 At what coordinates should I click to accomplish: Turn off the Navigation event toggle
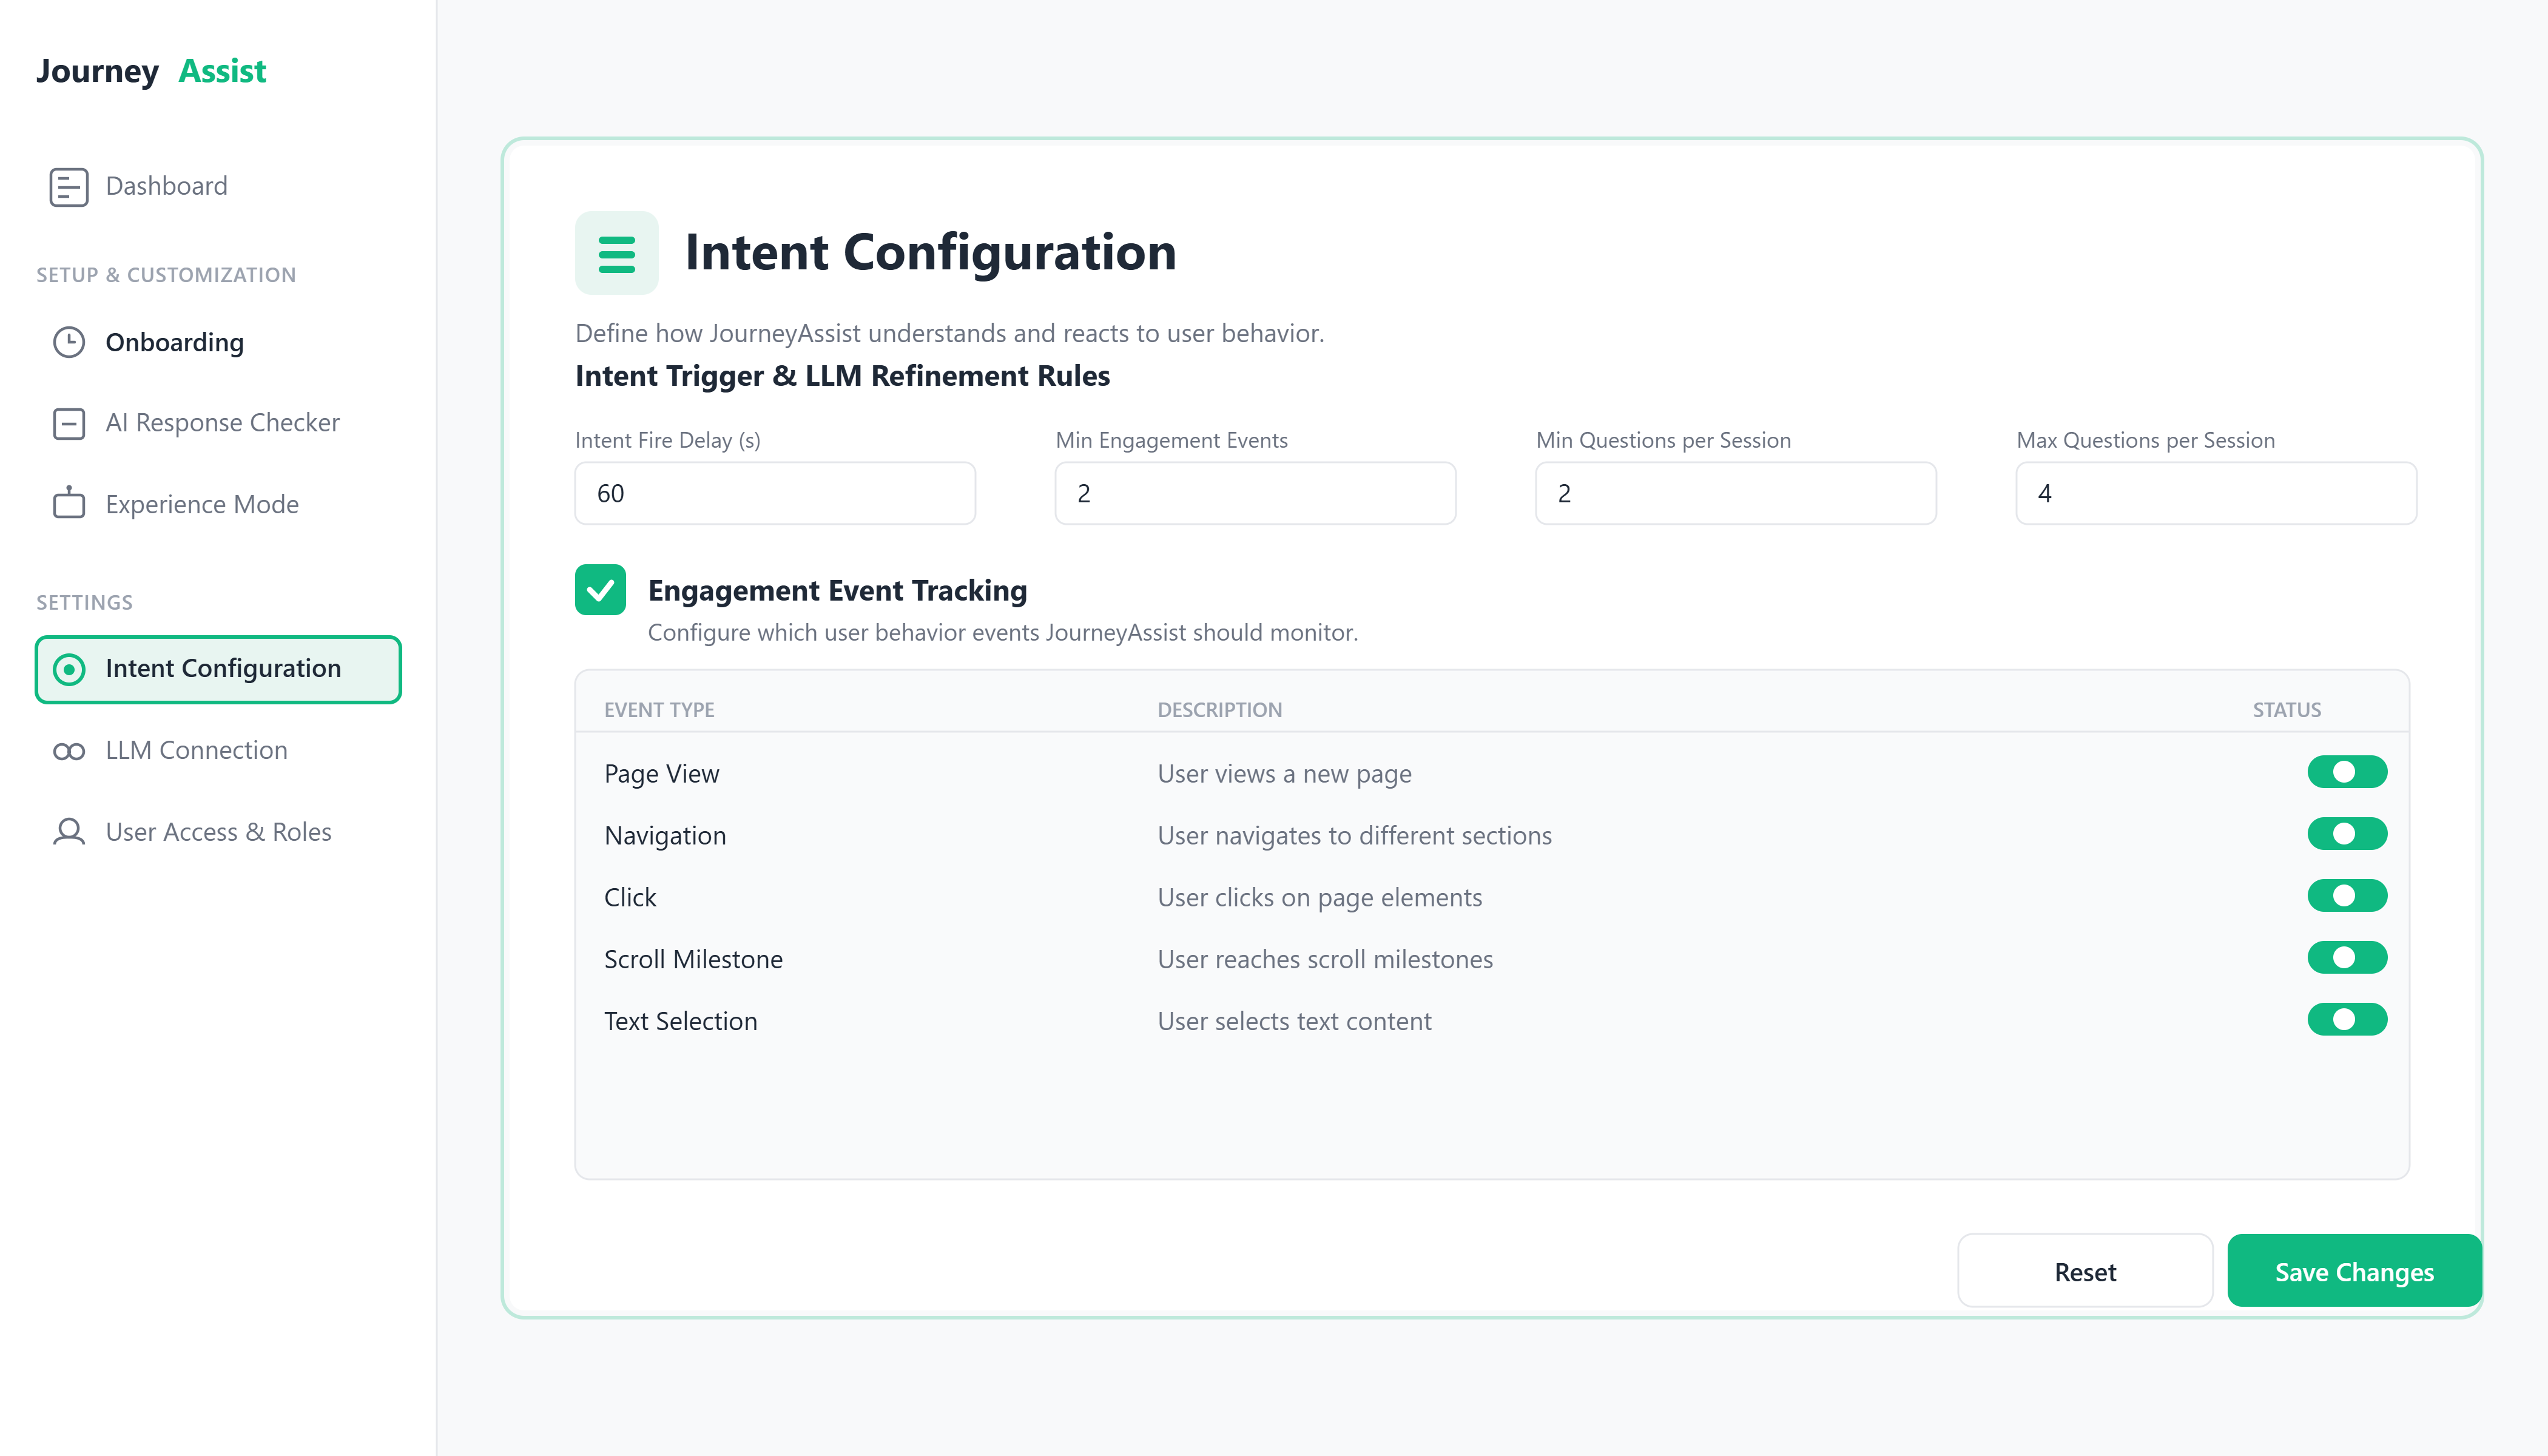click(2346, 834)
